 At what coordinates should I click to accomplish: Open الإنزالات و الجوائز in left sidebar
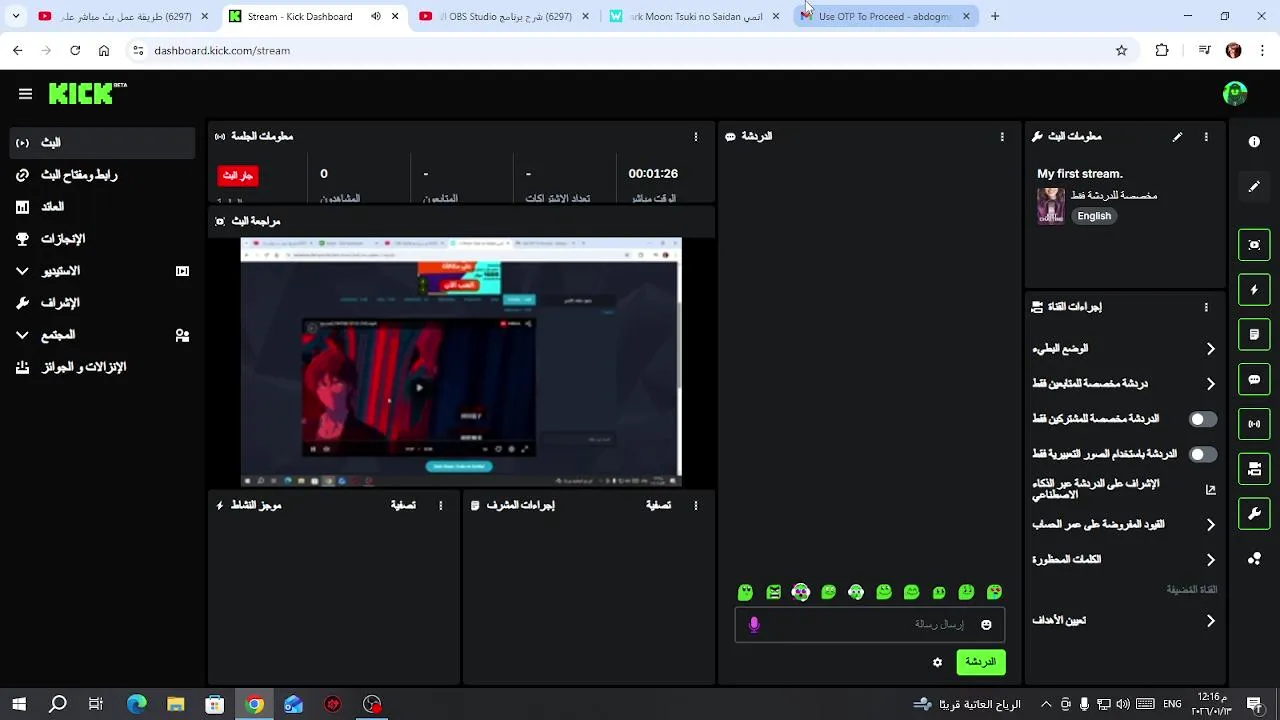click(x=102, y=367)
